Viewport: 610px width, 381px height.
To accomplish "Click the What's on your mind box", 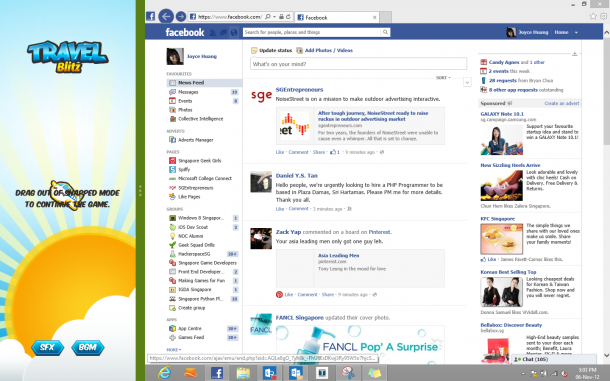I will click(358, 64).
